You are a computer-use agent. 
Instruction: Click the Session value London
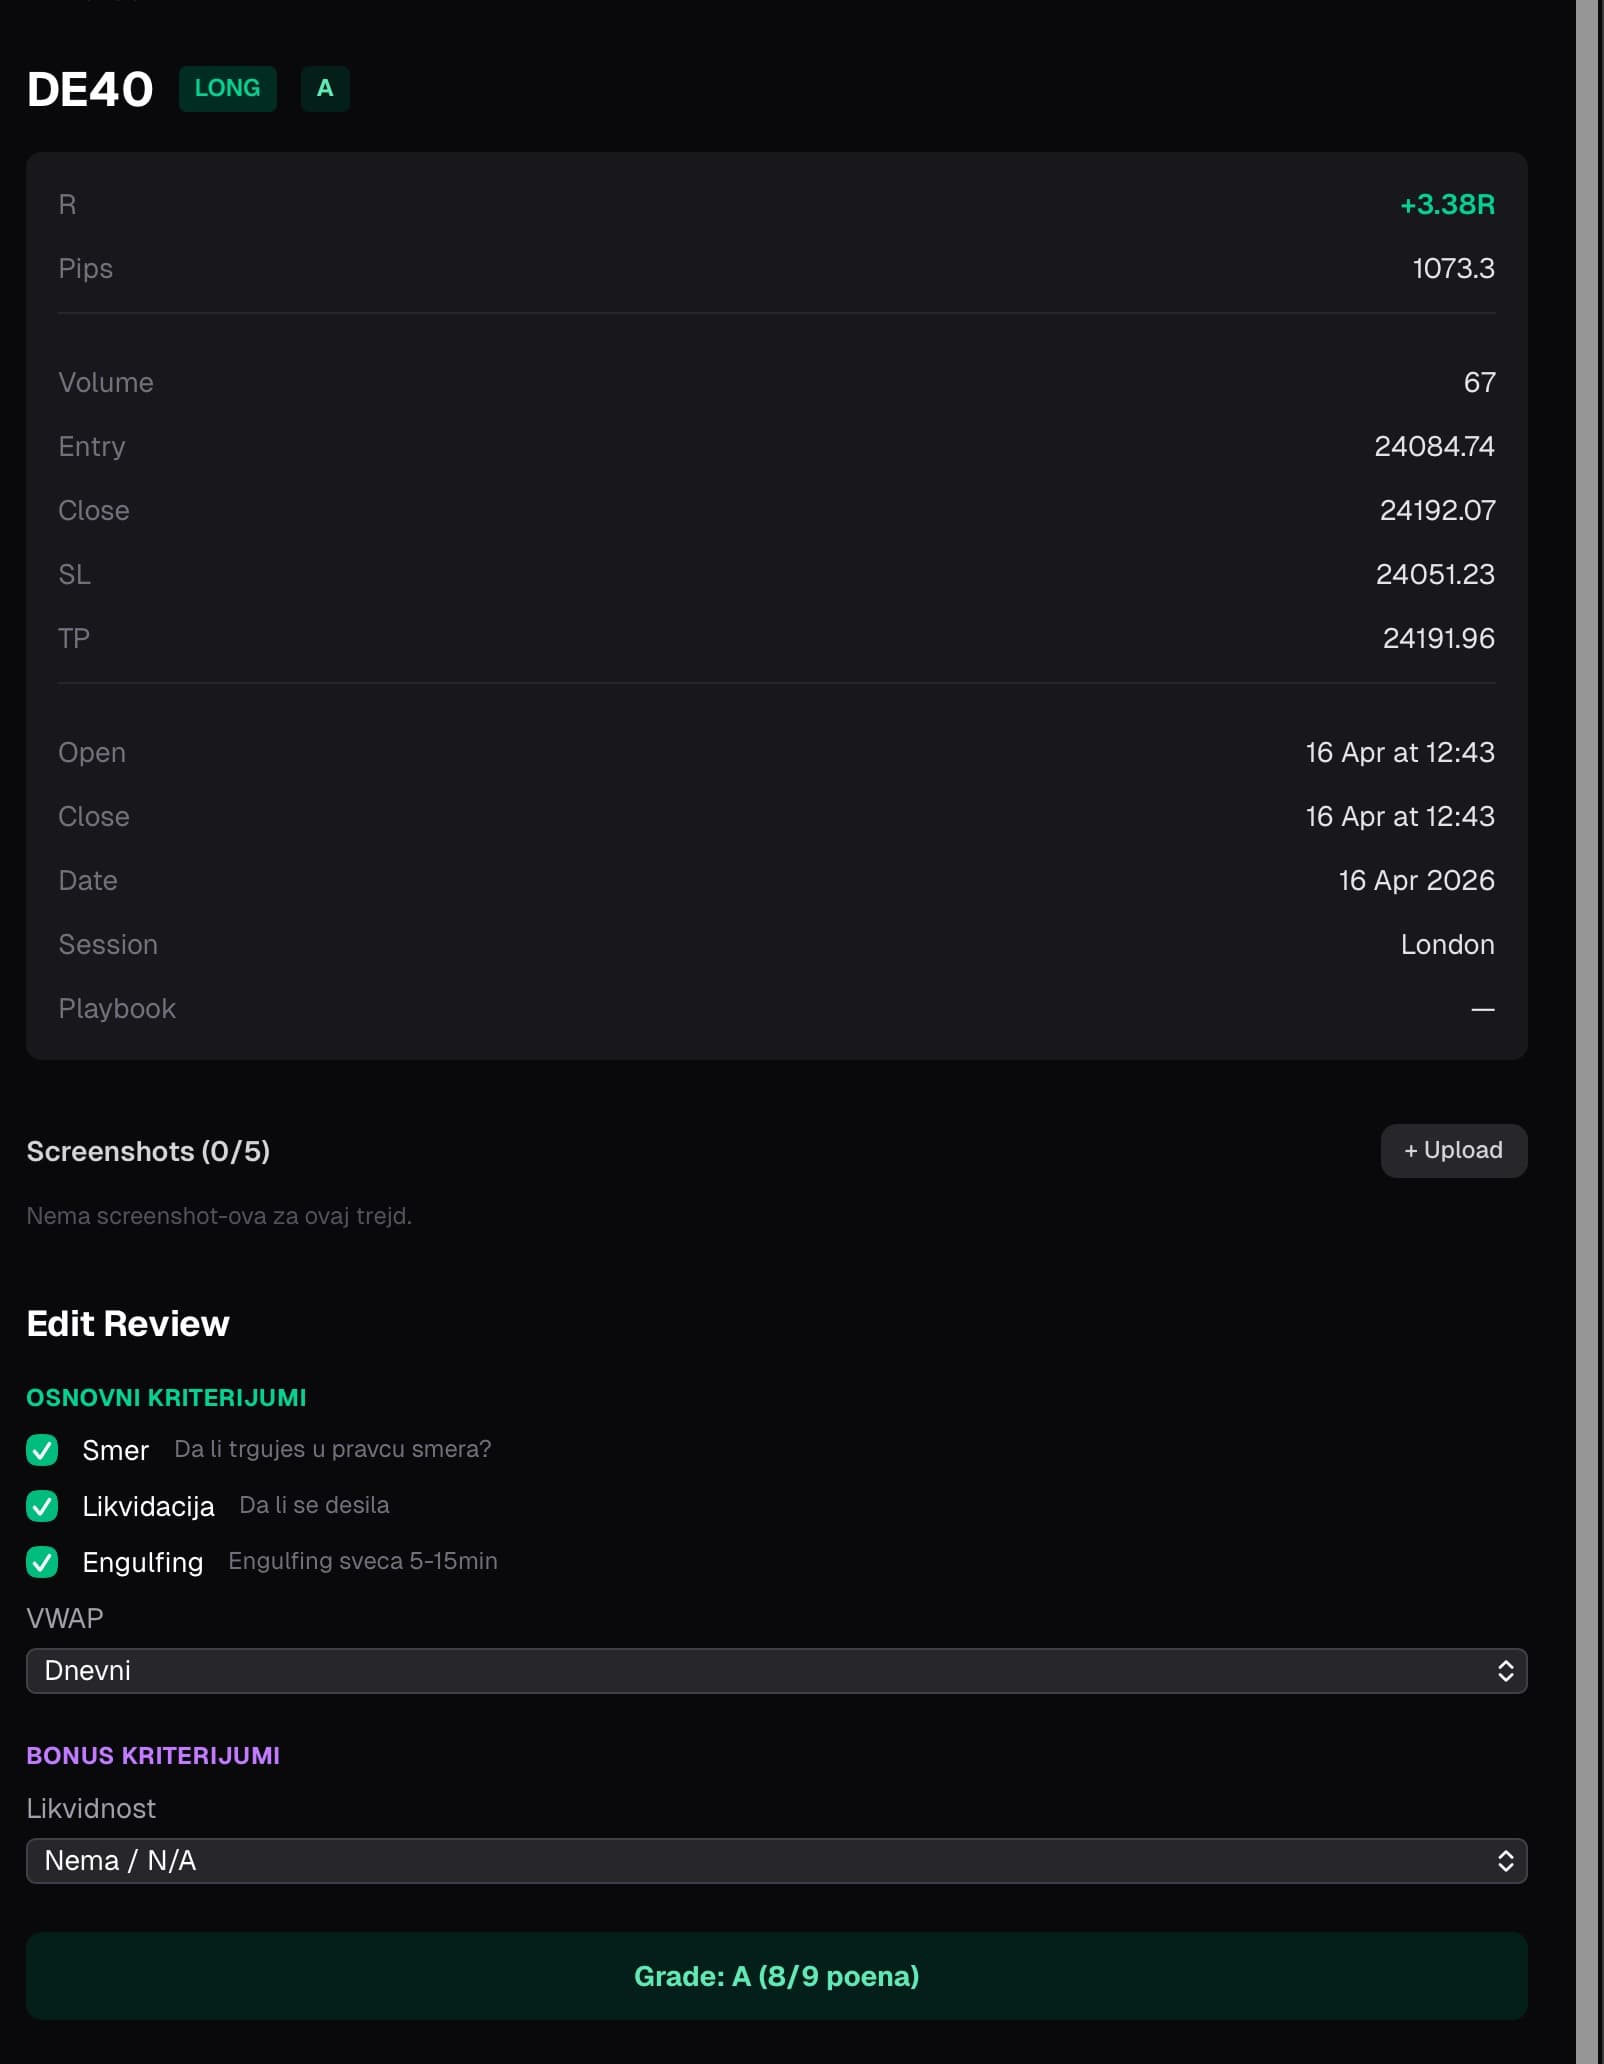click(1447, 944)
